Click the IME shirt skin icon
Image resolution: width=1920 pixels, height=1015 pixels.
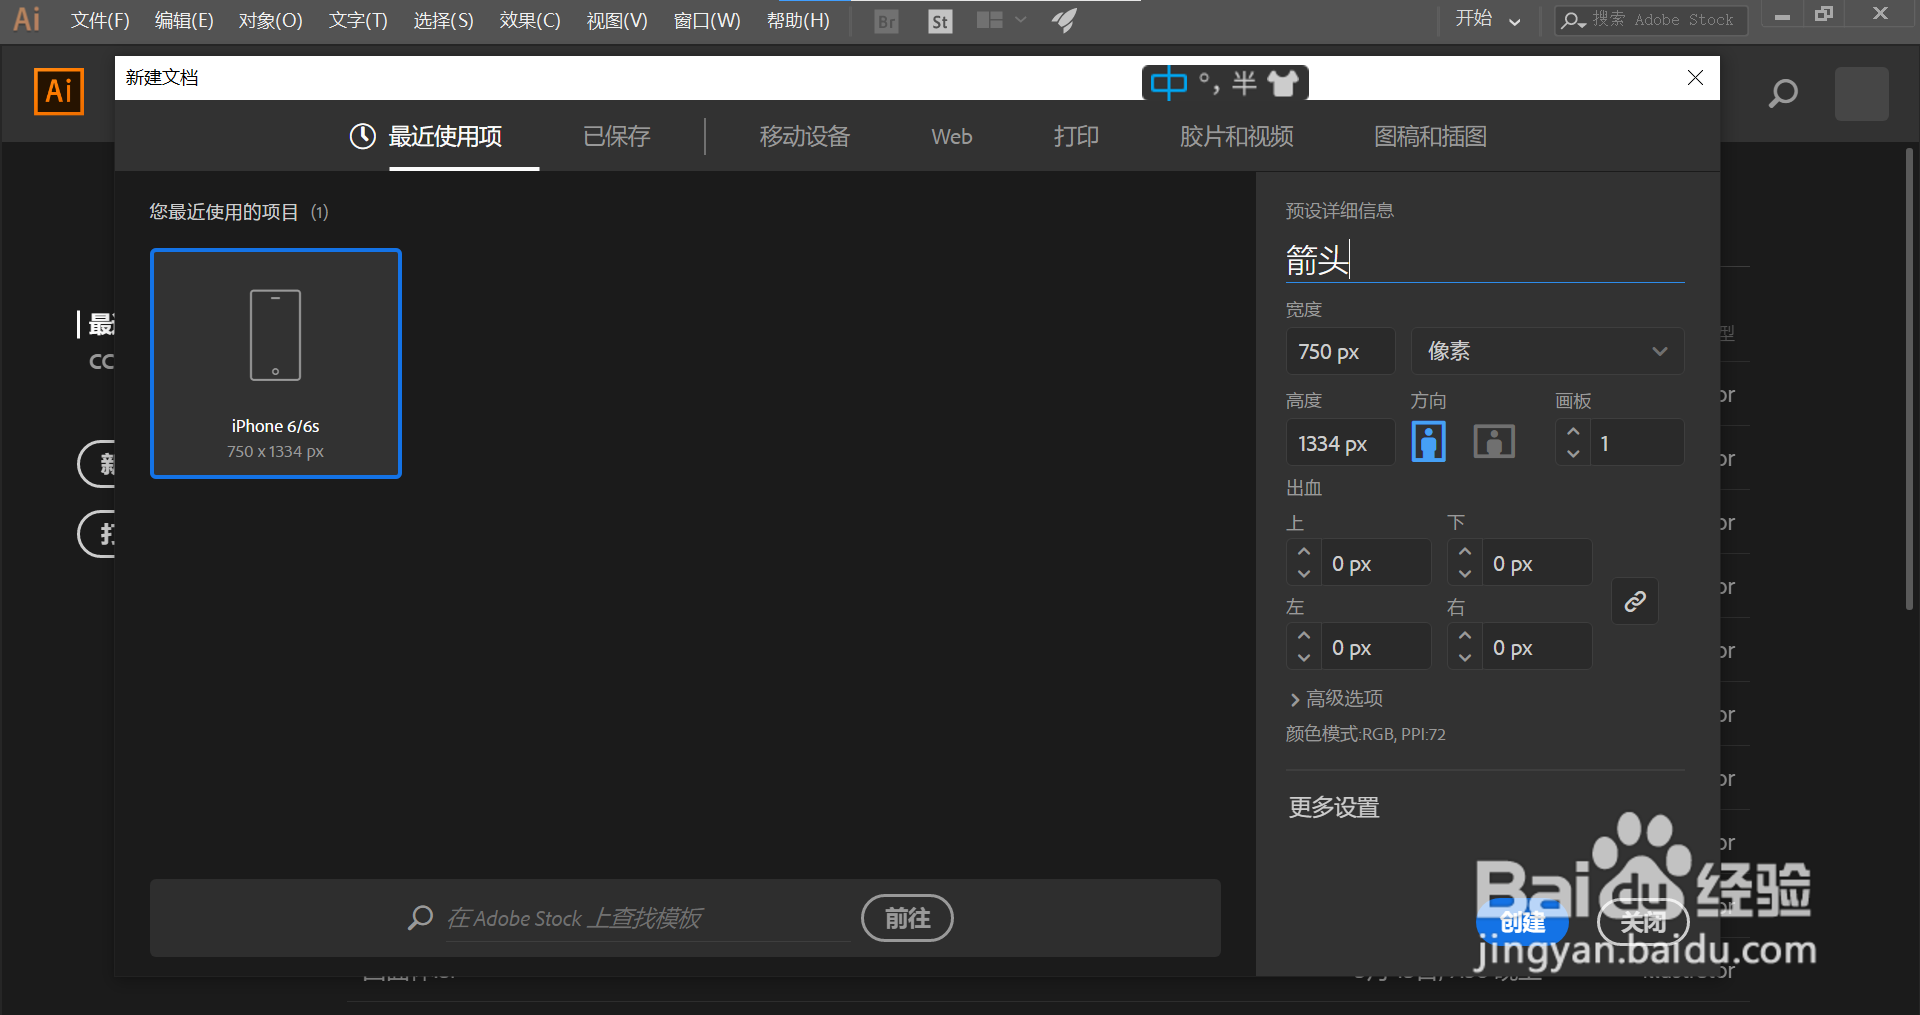1283,83
